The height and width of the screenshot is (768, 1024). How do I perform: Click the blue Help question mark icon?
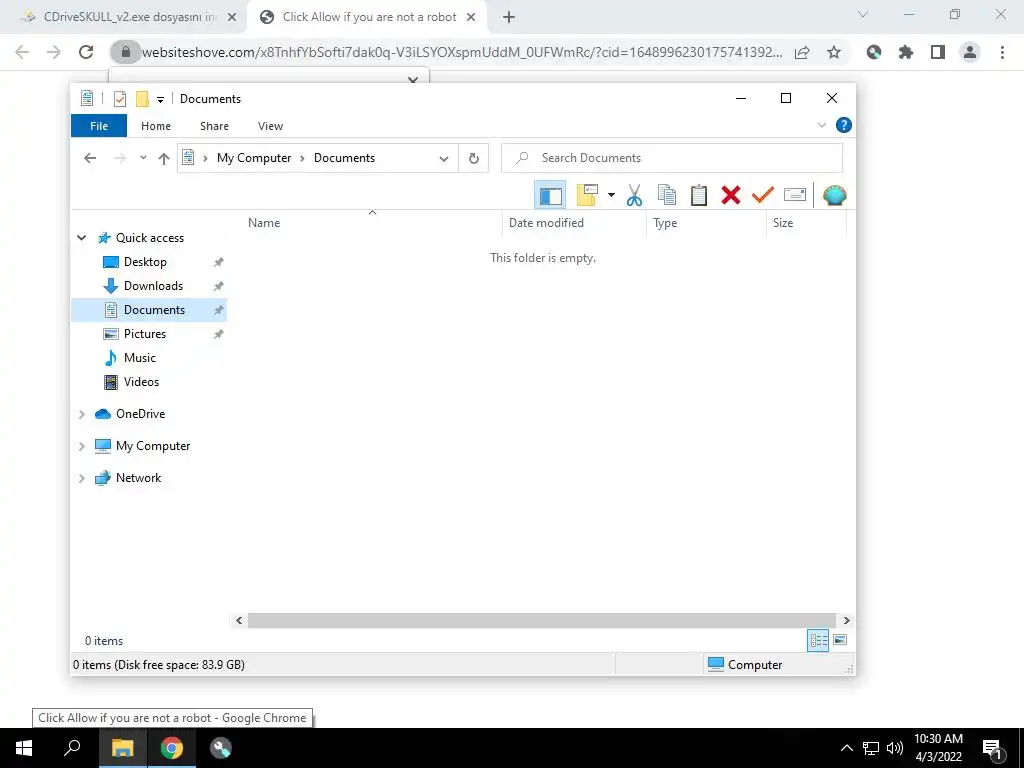click(844, 125)
